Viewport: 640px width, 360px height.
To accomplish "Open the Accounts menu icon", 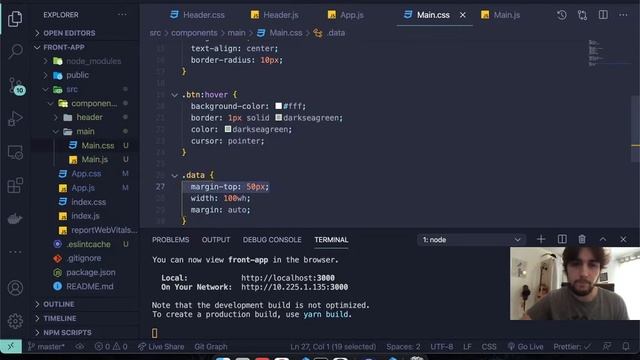I will tap(15, 288).
